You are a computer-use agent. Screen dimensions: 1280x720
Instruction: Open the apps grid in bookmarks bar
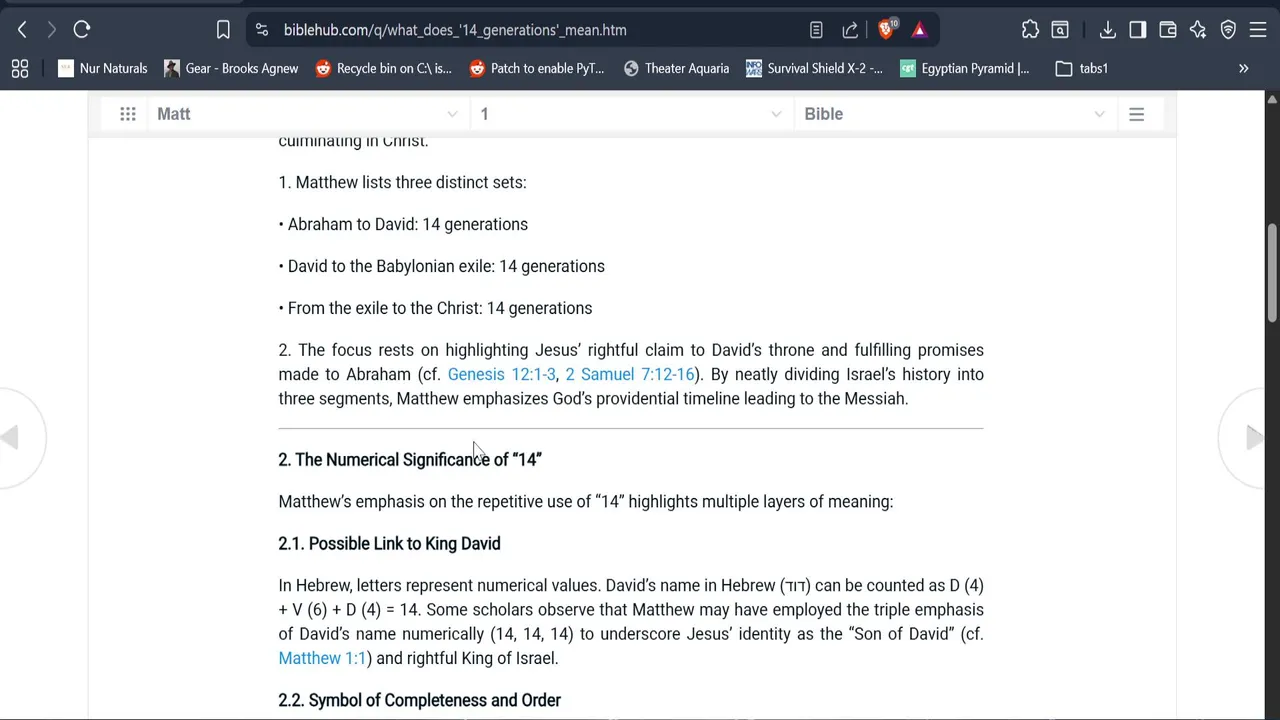point(20,68)
